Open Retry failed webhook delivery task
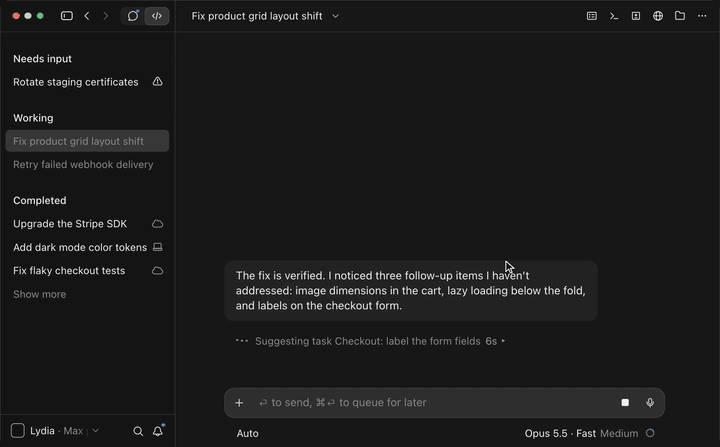Viewport: 720px width, 447px height. pyautogui.click(x=87, y=164)
